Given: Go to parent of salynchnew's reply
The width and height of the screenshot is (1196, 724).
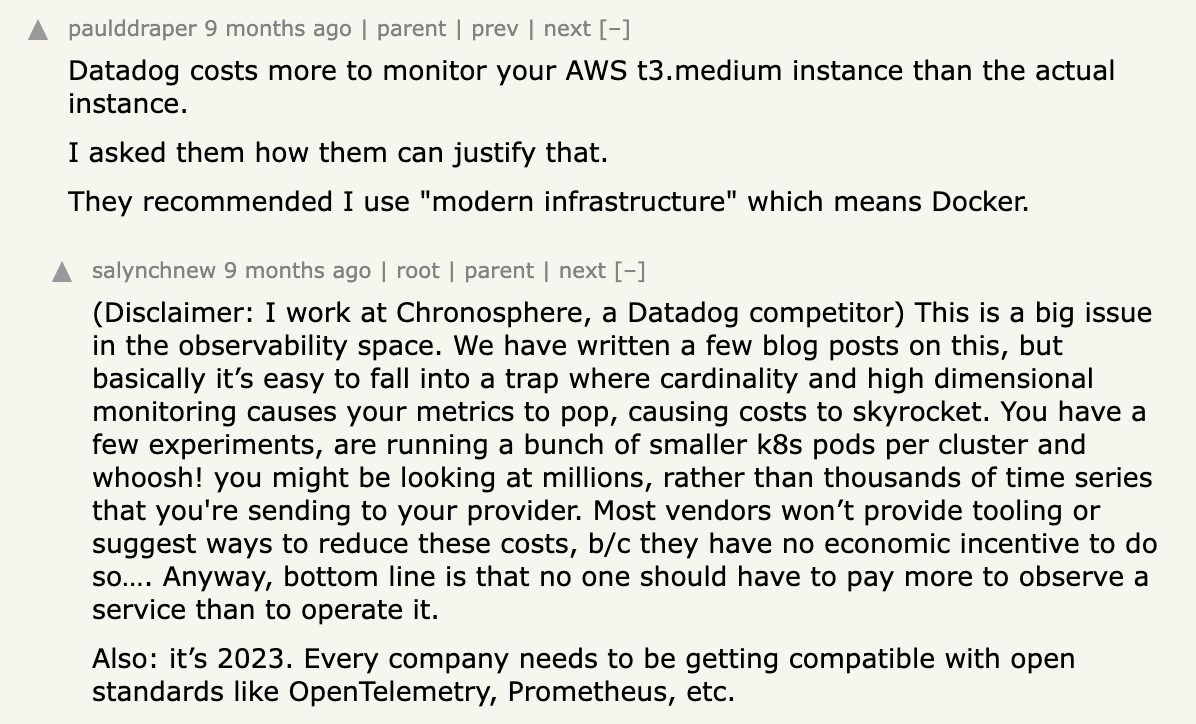Looking at the screenshot, I should point(499,270).
